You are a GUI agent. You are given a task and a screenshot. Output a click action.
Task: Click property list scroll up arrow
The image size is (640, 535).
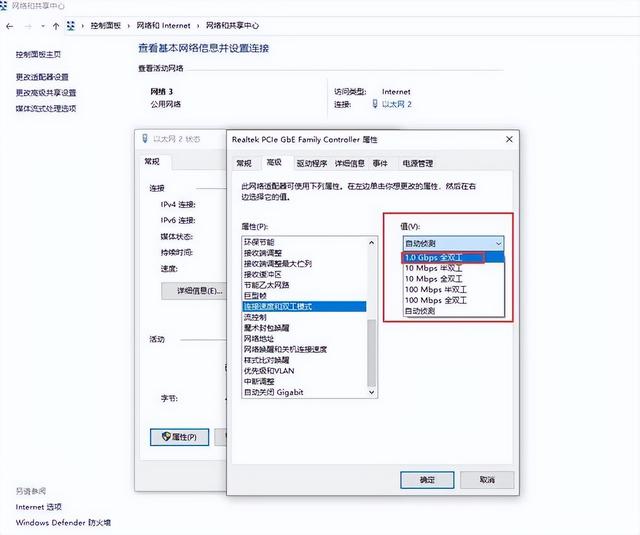pos(371,243)
